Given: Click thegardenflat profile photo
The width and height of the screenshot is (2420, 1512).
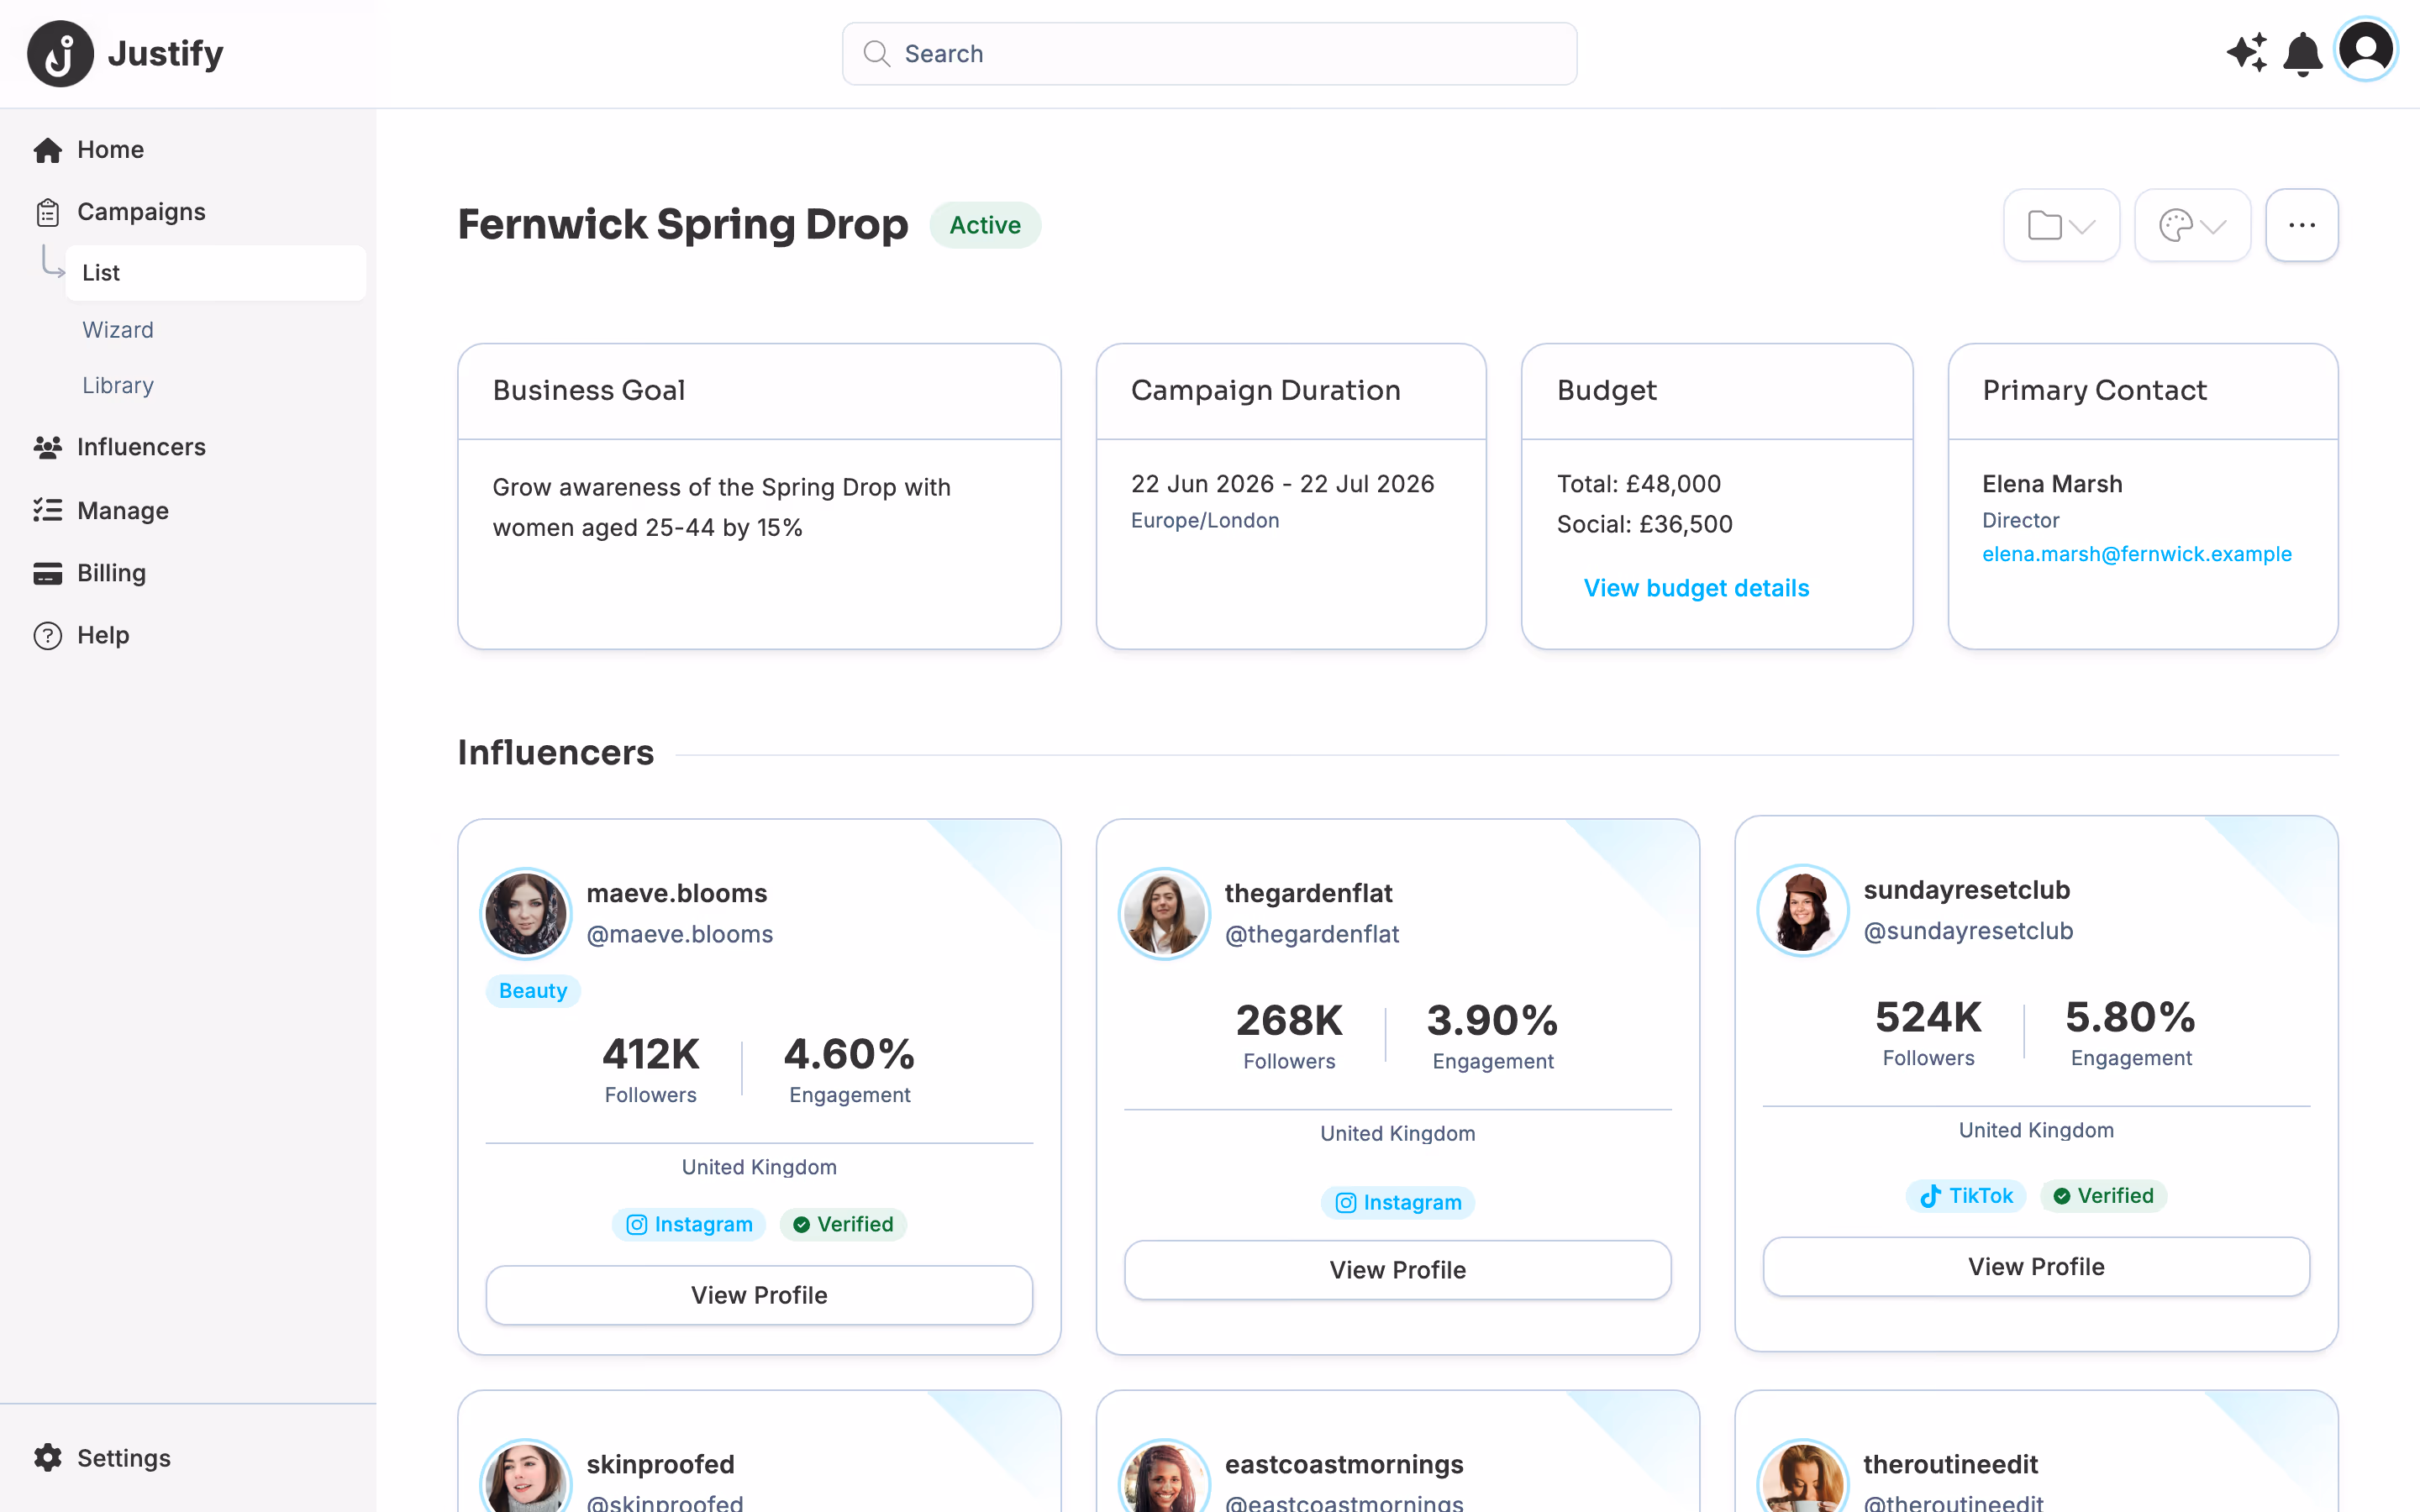Looking at the screenshot, I should click(1164, 913).
